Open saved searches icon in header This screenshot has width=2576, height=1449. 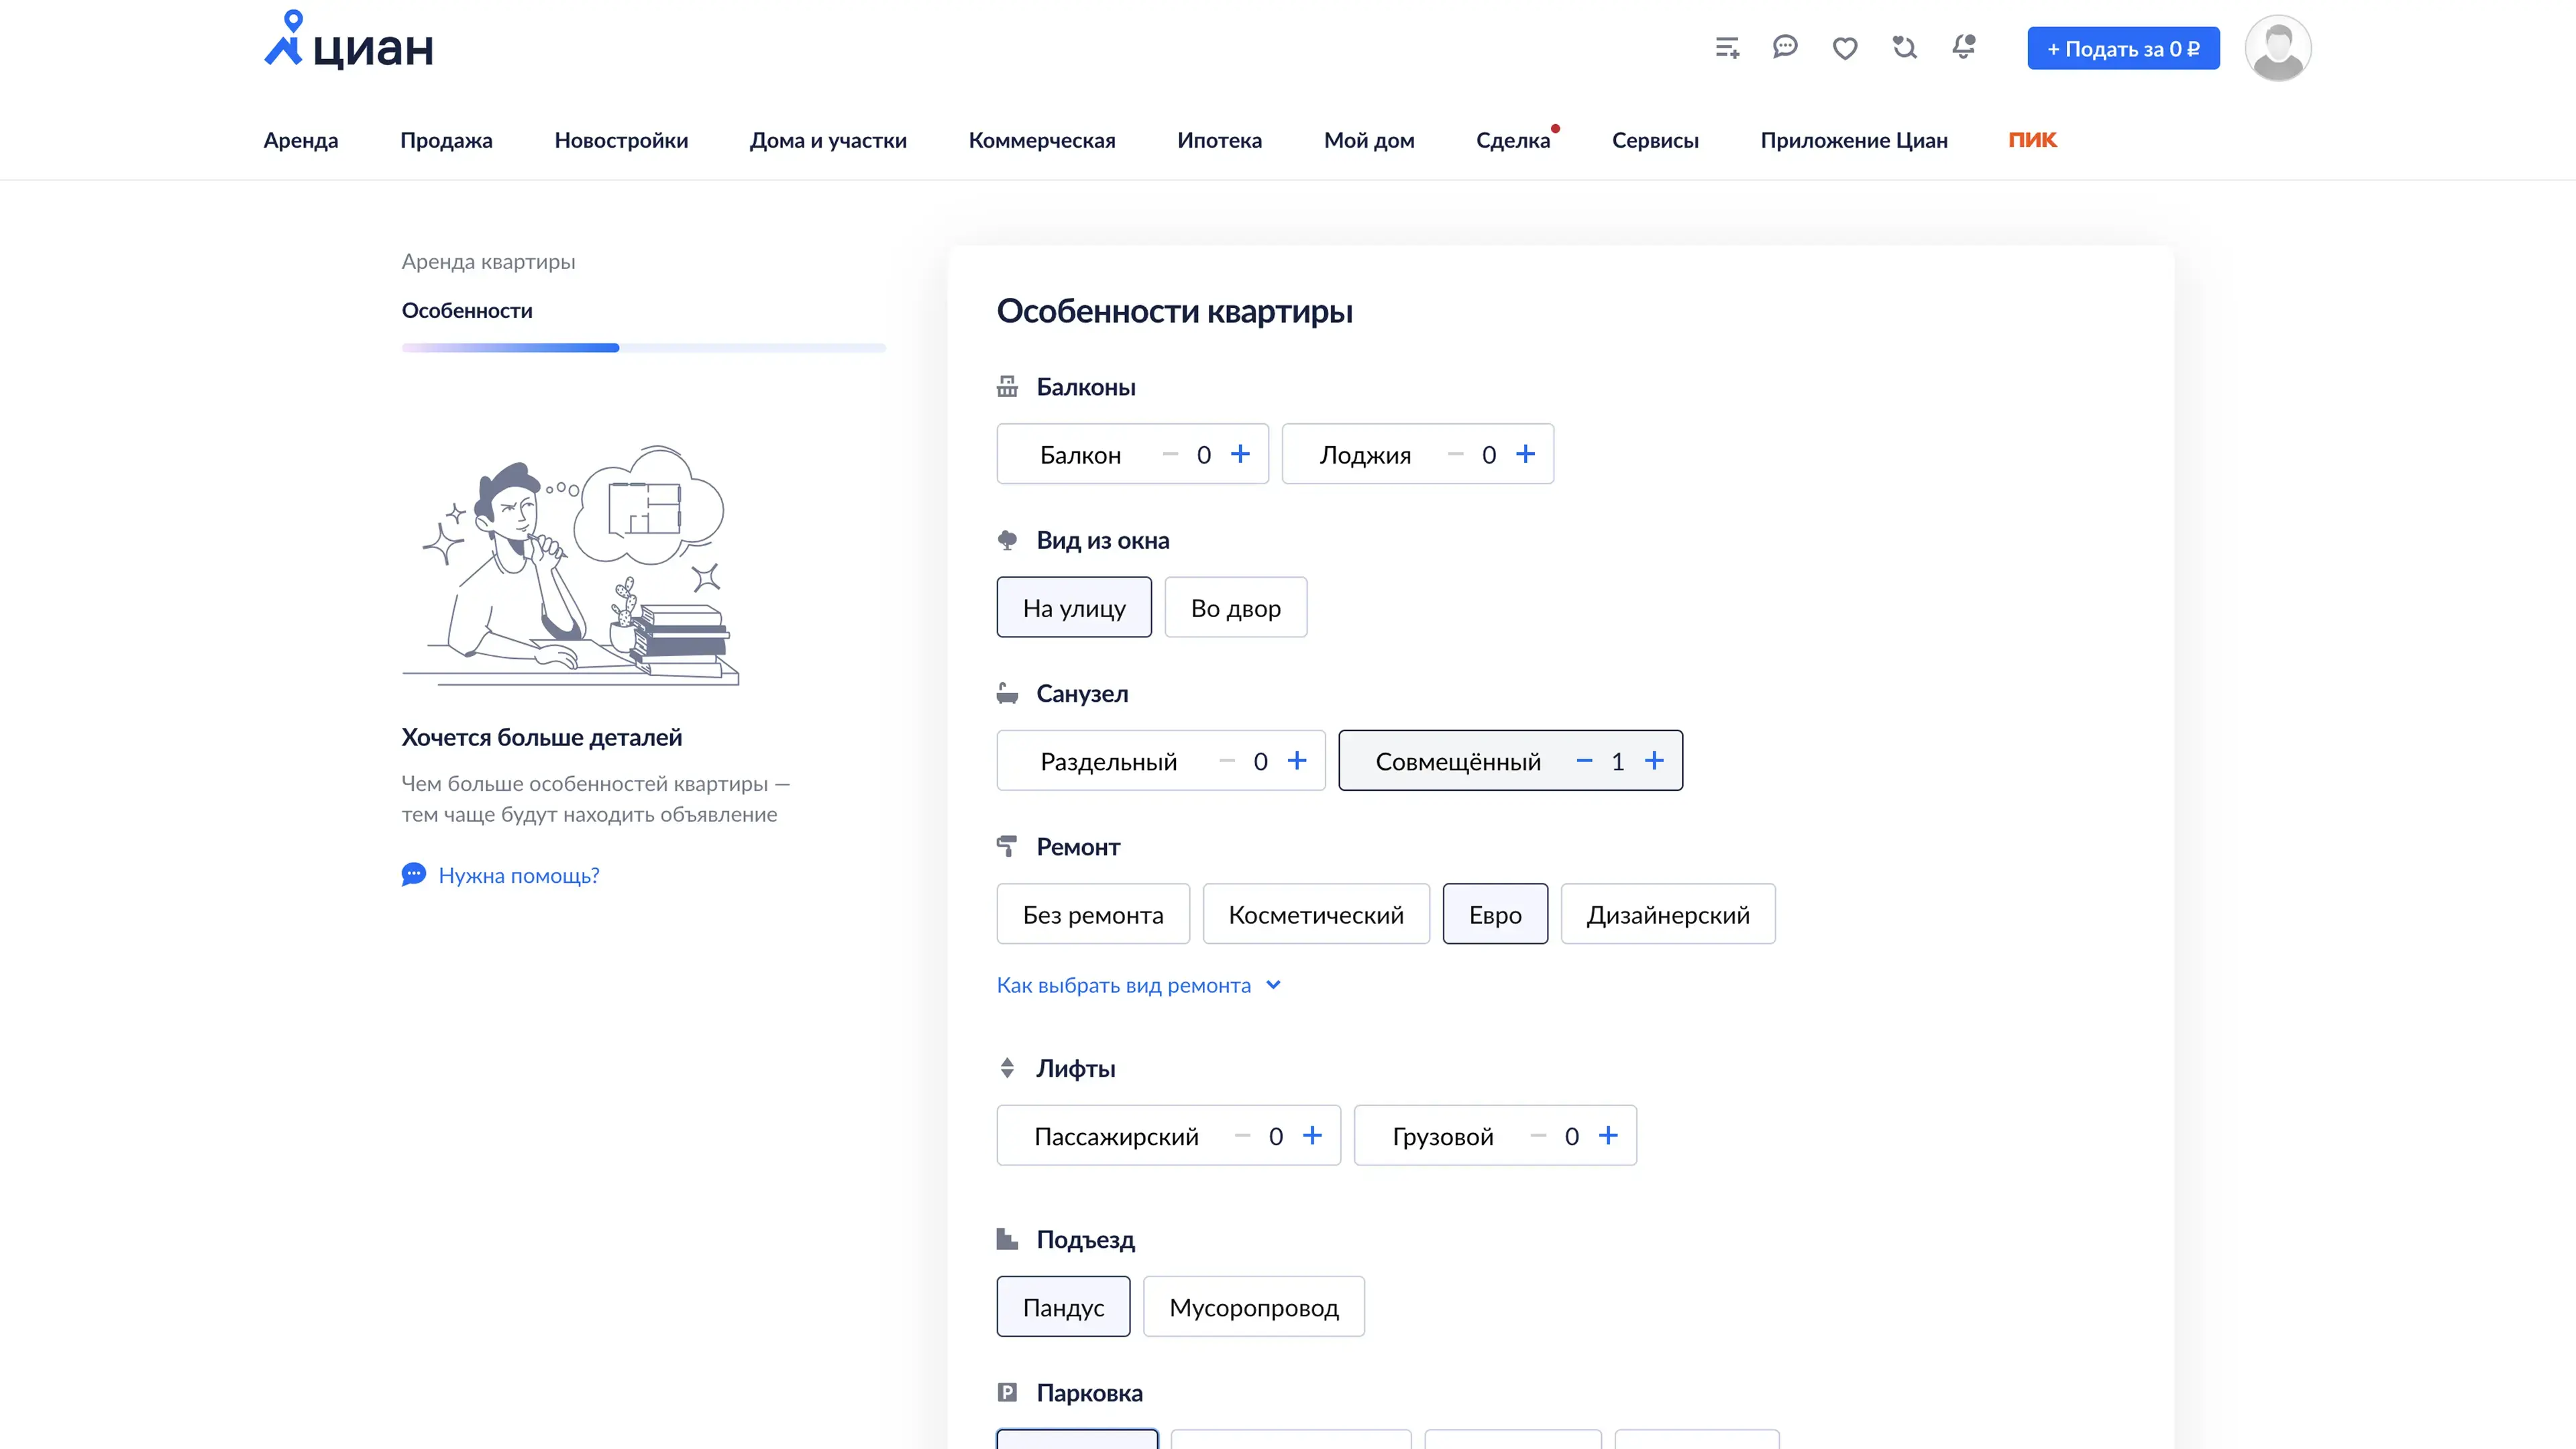[1904, 47]
